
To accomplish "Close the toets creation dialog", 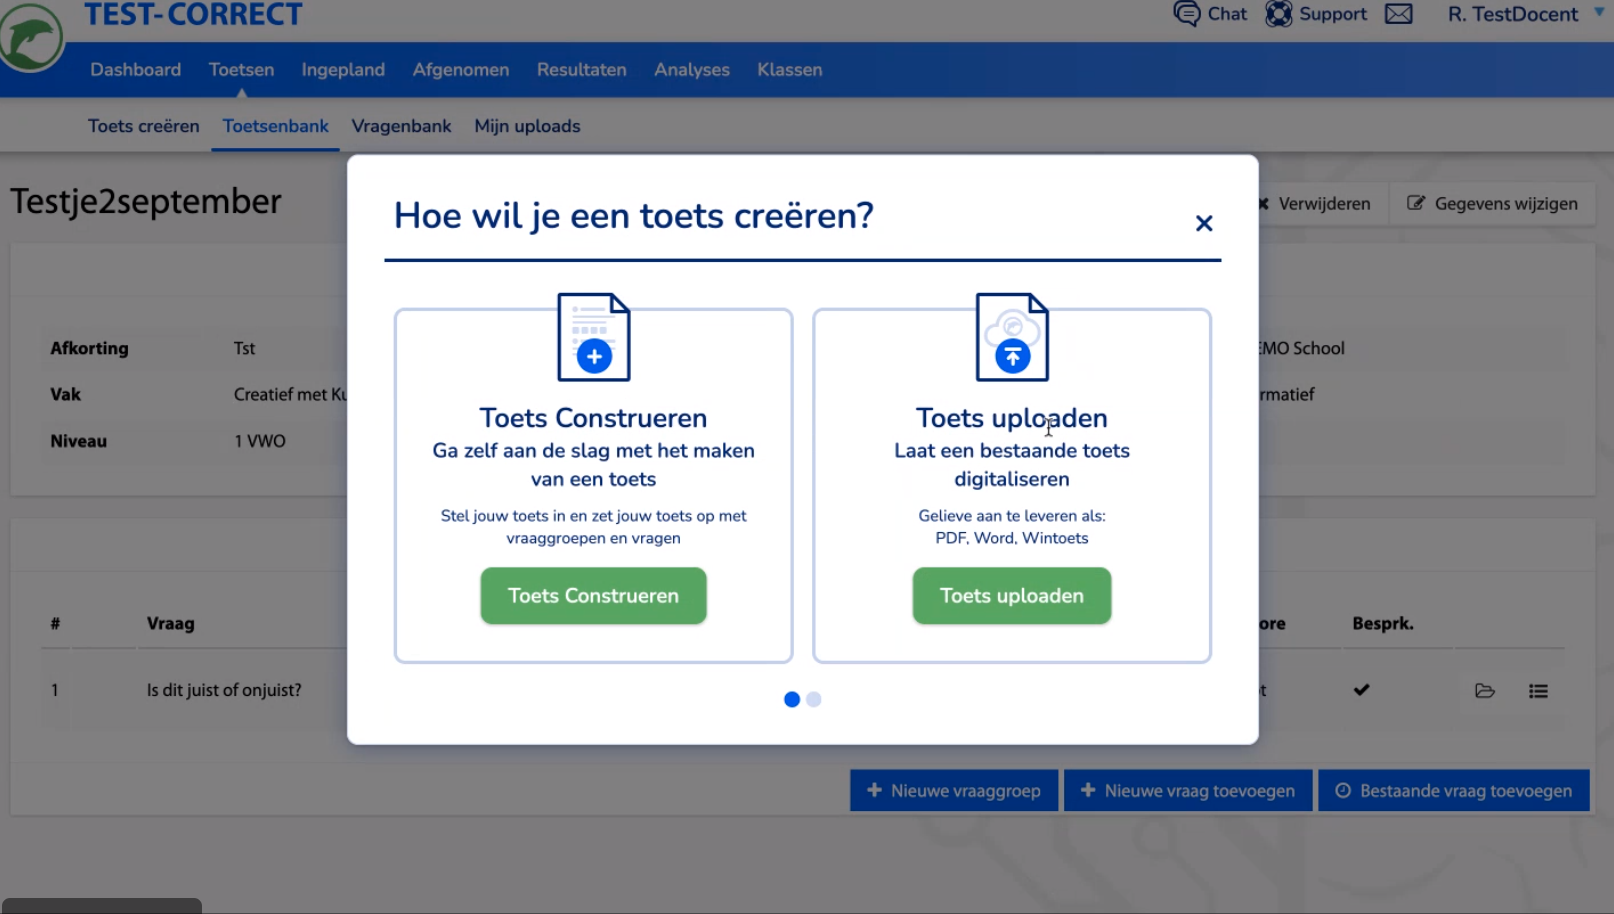I will [1204, 223].
